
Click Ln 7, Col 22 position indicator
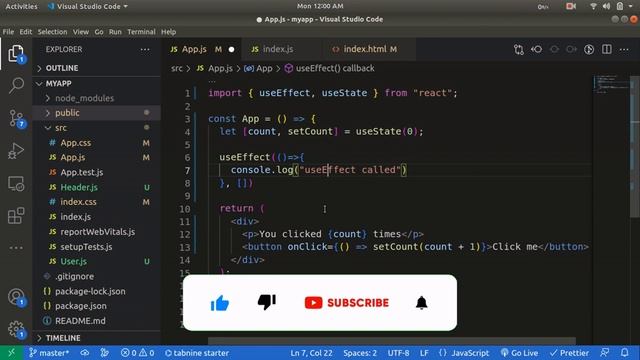tap(311, 353)
